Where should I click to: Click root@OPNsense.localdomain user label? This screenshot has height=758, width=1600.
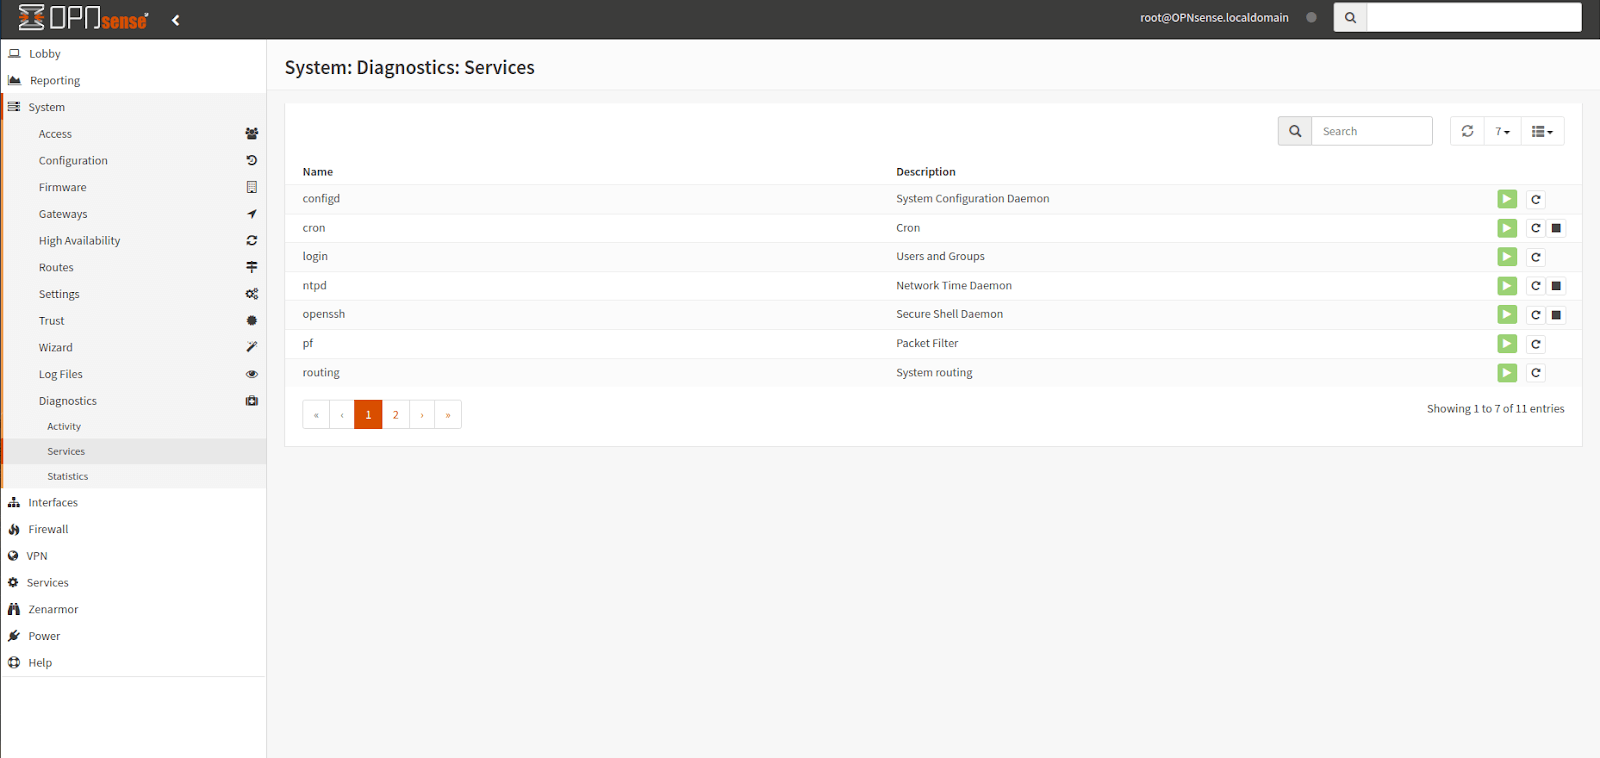[1214, 18]
